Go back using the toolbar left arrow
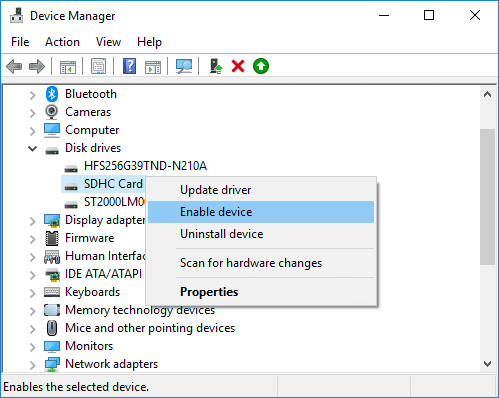This screenshot has height=398, width=499. [x=14, y=66]
